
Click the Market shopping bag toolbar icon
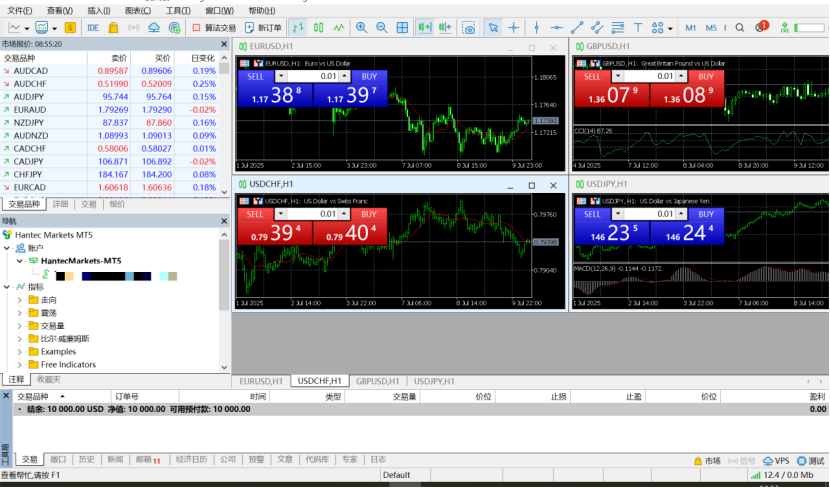coord(113,28)
